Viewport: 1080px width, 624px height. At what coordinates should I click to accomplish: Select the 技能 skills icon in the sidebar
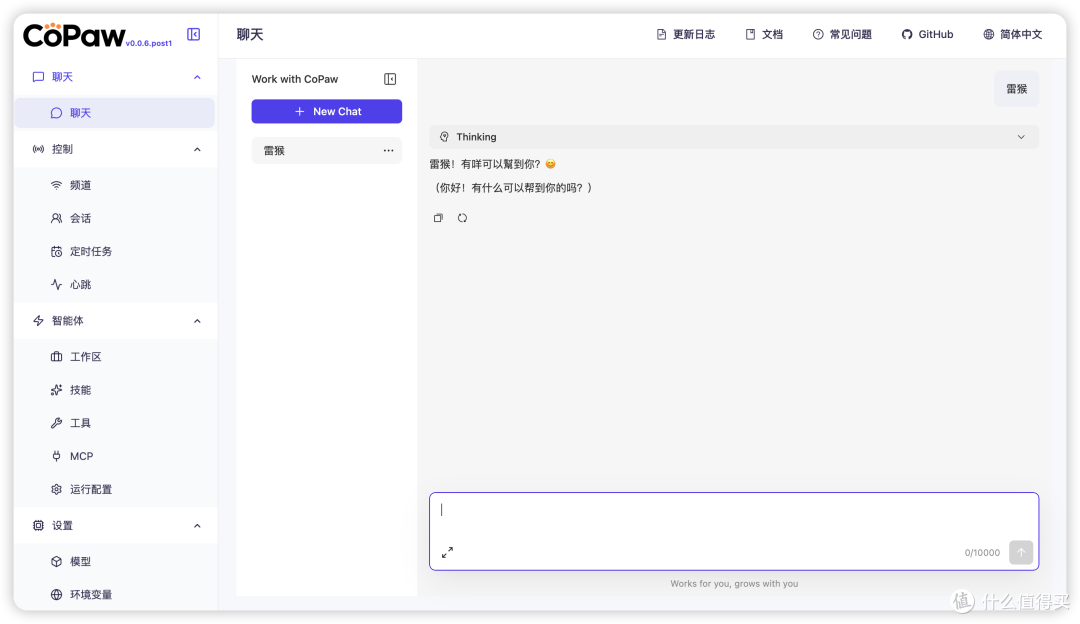click(x=58, y=389)
